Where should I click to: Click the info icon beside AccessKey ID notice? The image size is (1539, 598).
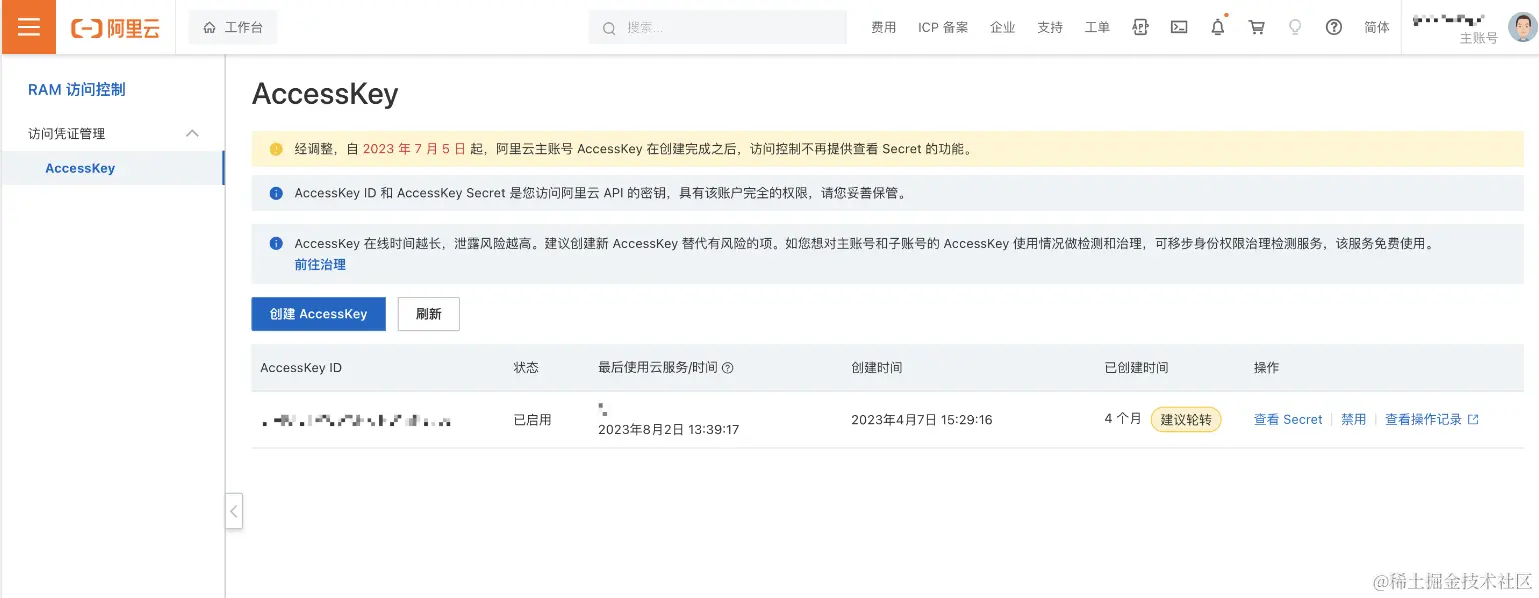coord(276,193)
